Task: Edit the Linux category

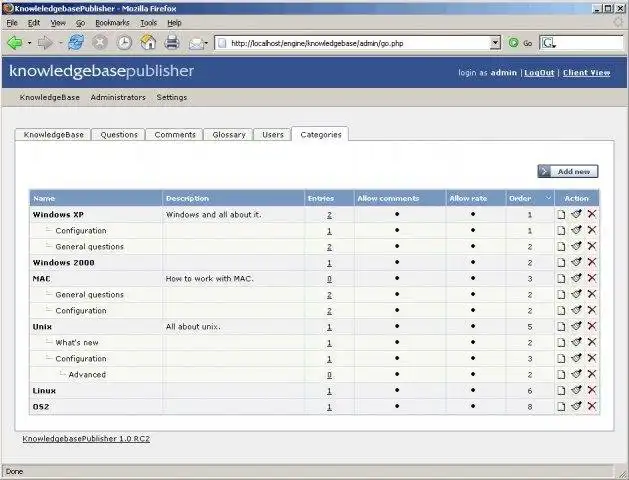Action: [x=576, y=390]
